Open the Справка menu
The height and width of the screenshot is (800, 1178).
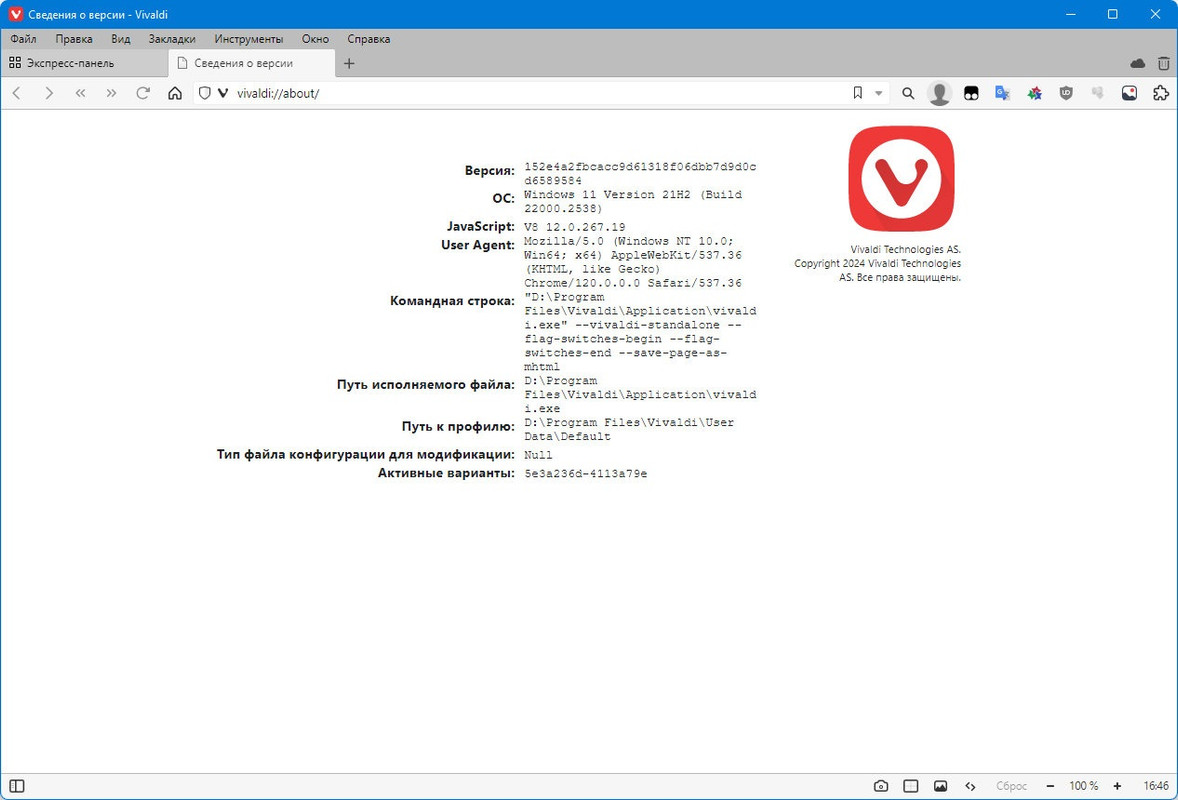(368, 39)
